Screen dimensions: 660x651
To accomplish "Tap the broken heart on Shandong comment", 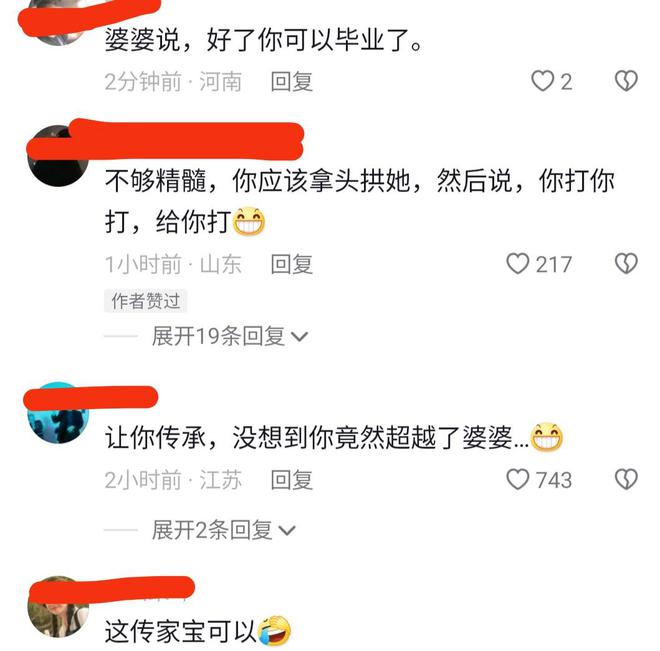I will pyautogui.click(x=626, y=264).
